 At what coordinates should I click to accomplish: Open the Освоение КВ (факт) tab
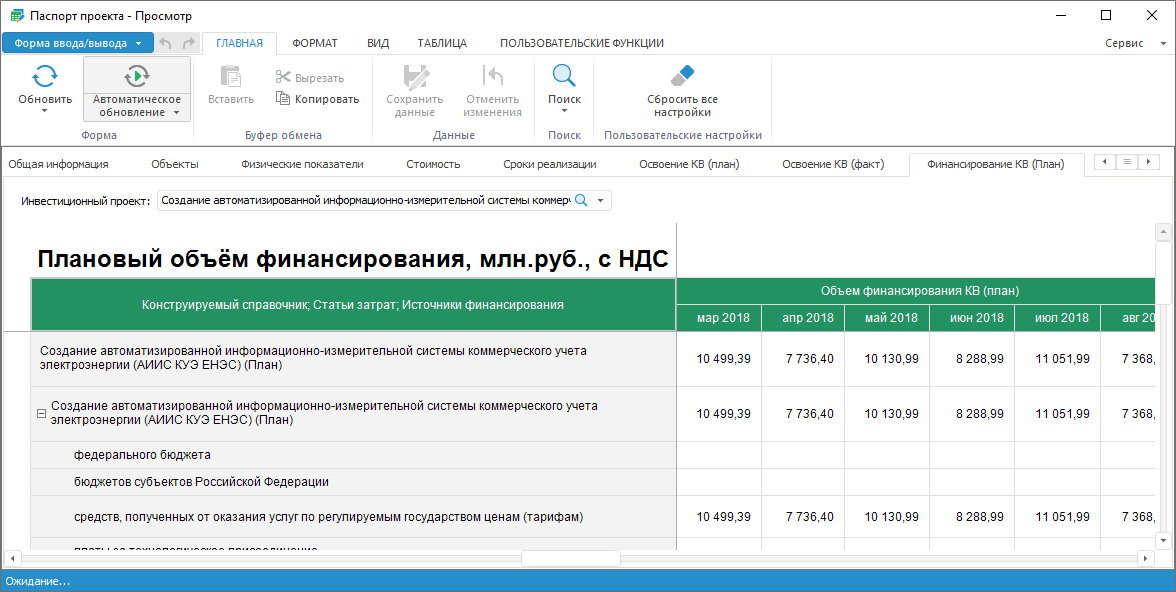[832, 164]
